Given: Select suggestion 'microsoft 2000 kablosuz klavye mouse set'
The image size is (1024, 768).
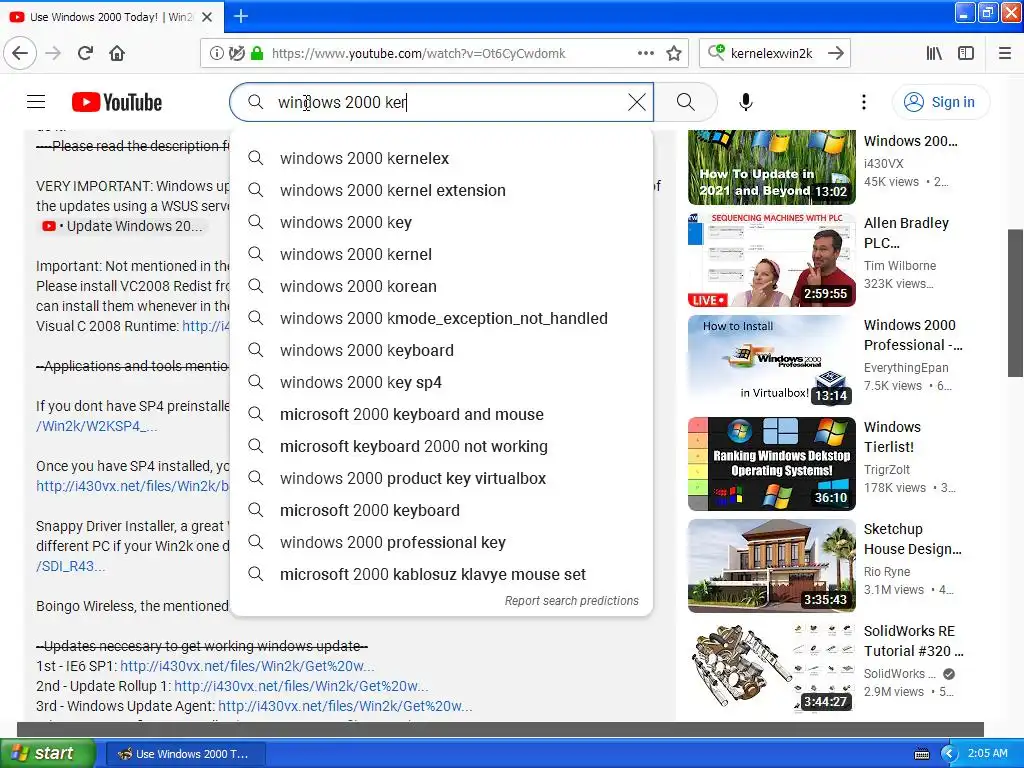Looking at the screenshot, I should [441, 574].
